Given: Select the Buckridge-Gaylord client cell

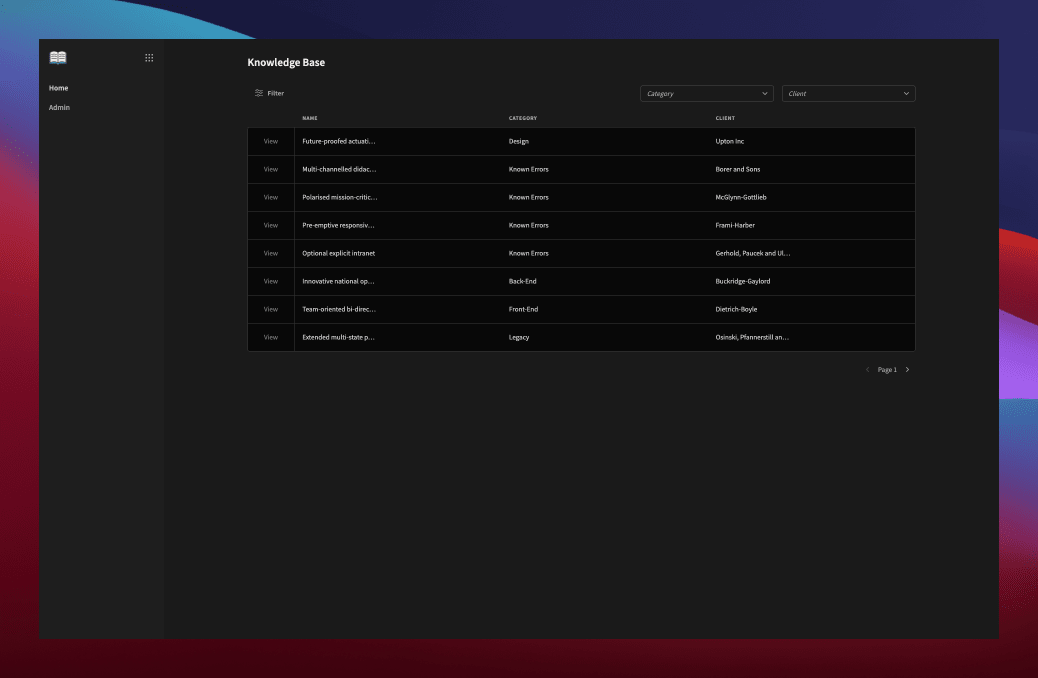Looking at the screenshot, I should tap(743, 282).
